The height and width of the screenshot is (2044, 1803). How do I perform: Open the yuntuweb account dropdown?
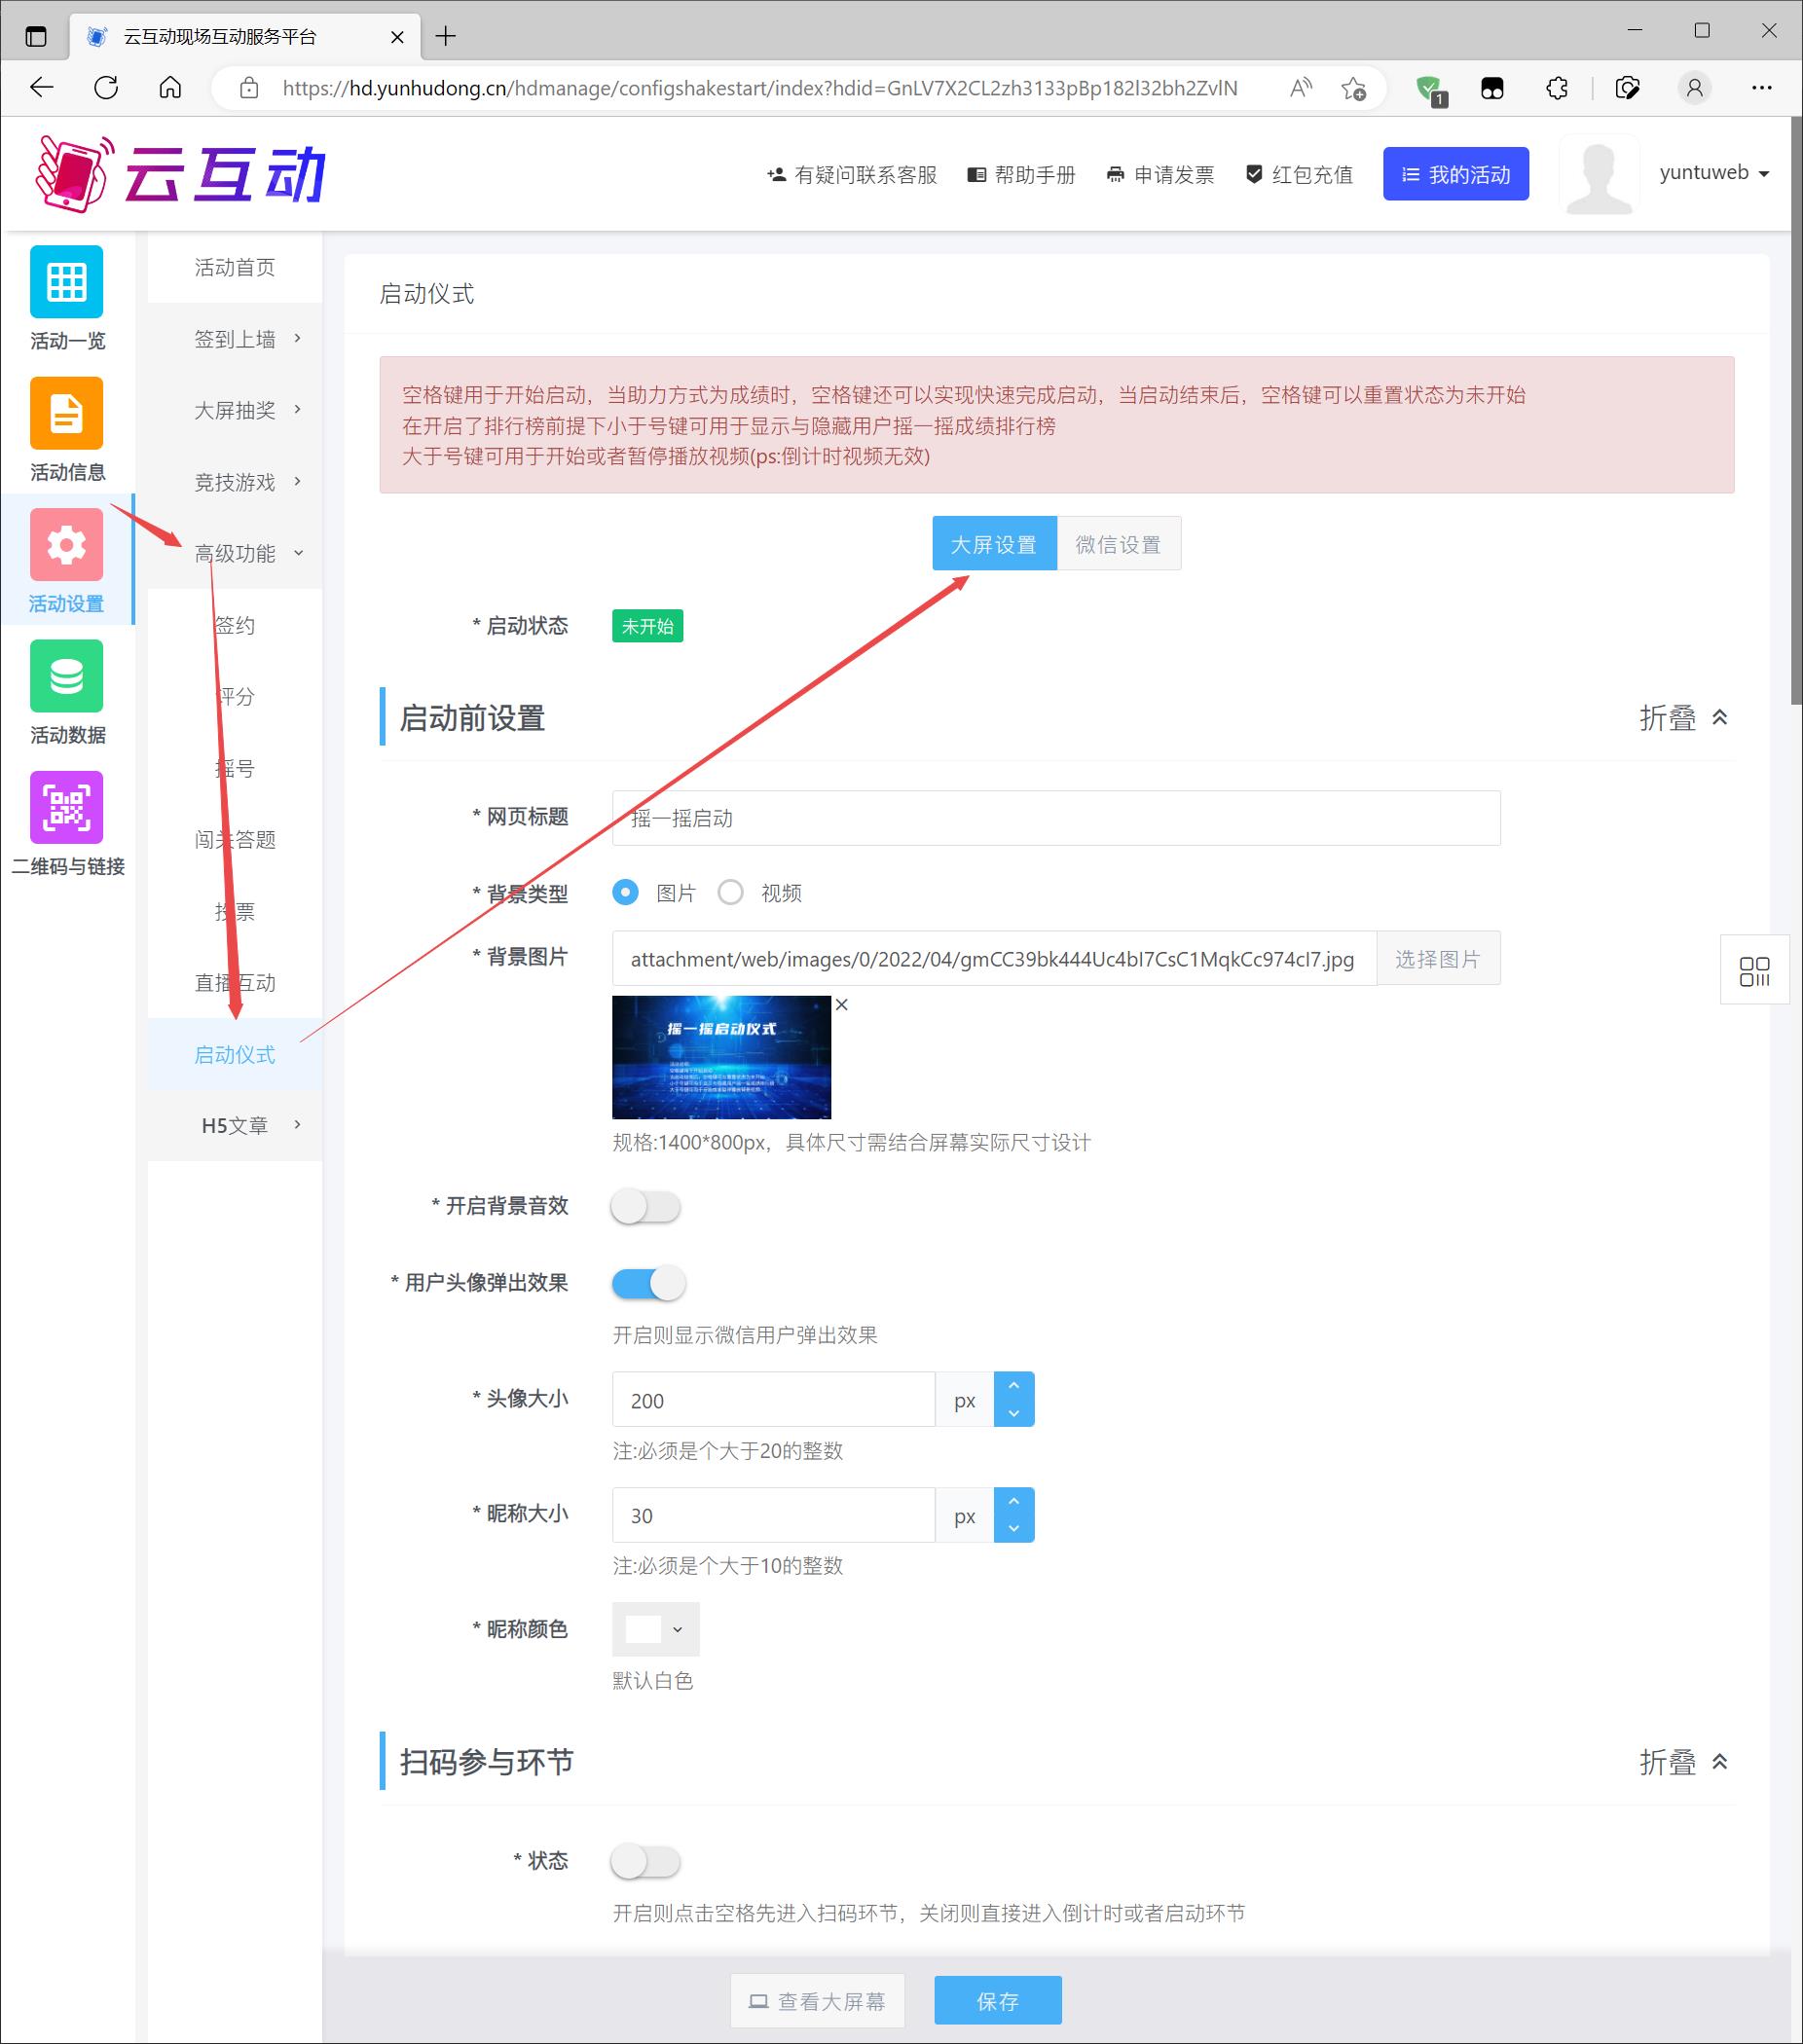pyautogui.click(x=1713, y=173)
